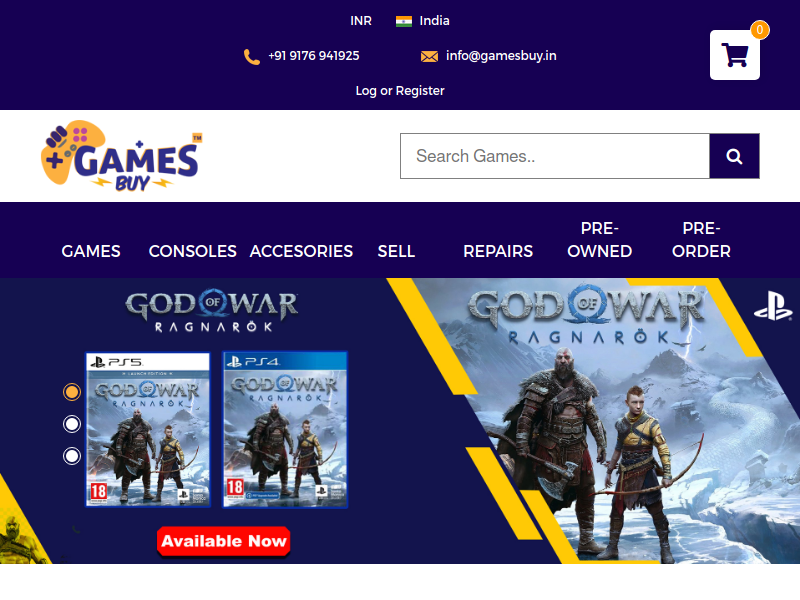Image resolution: width=800 pixels, height=600 pixels.
Task: Focus the Search Games input field
Action: [x=555, y=156]
